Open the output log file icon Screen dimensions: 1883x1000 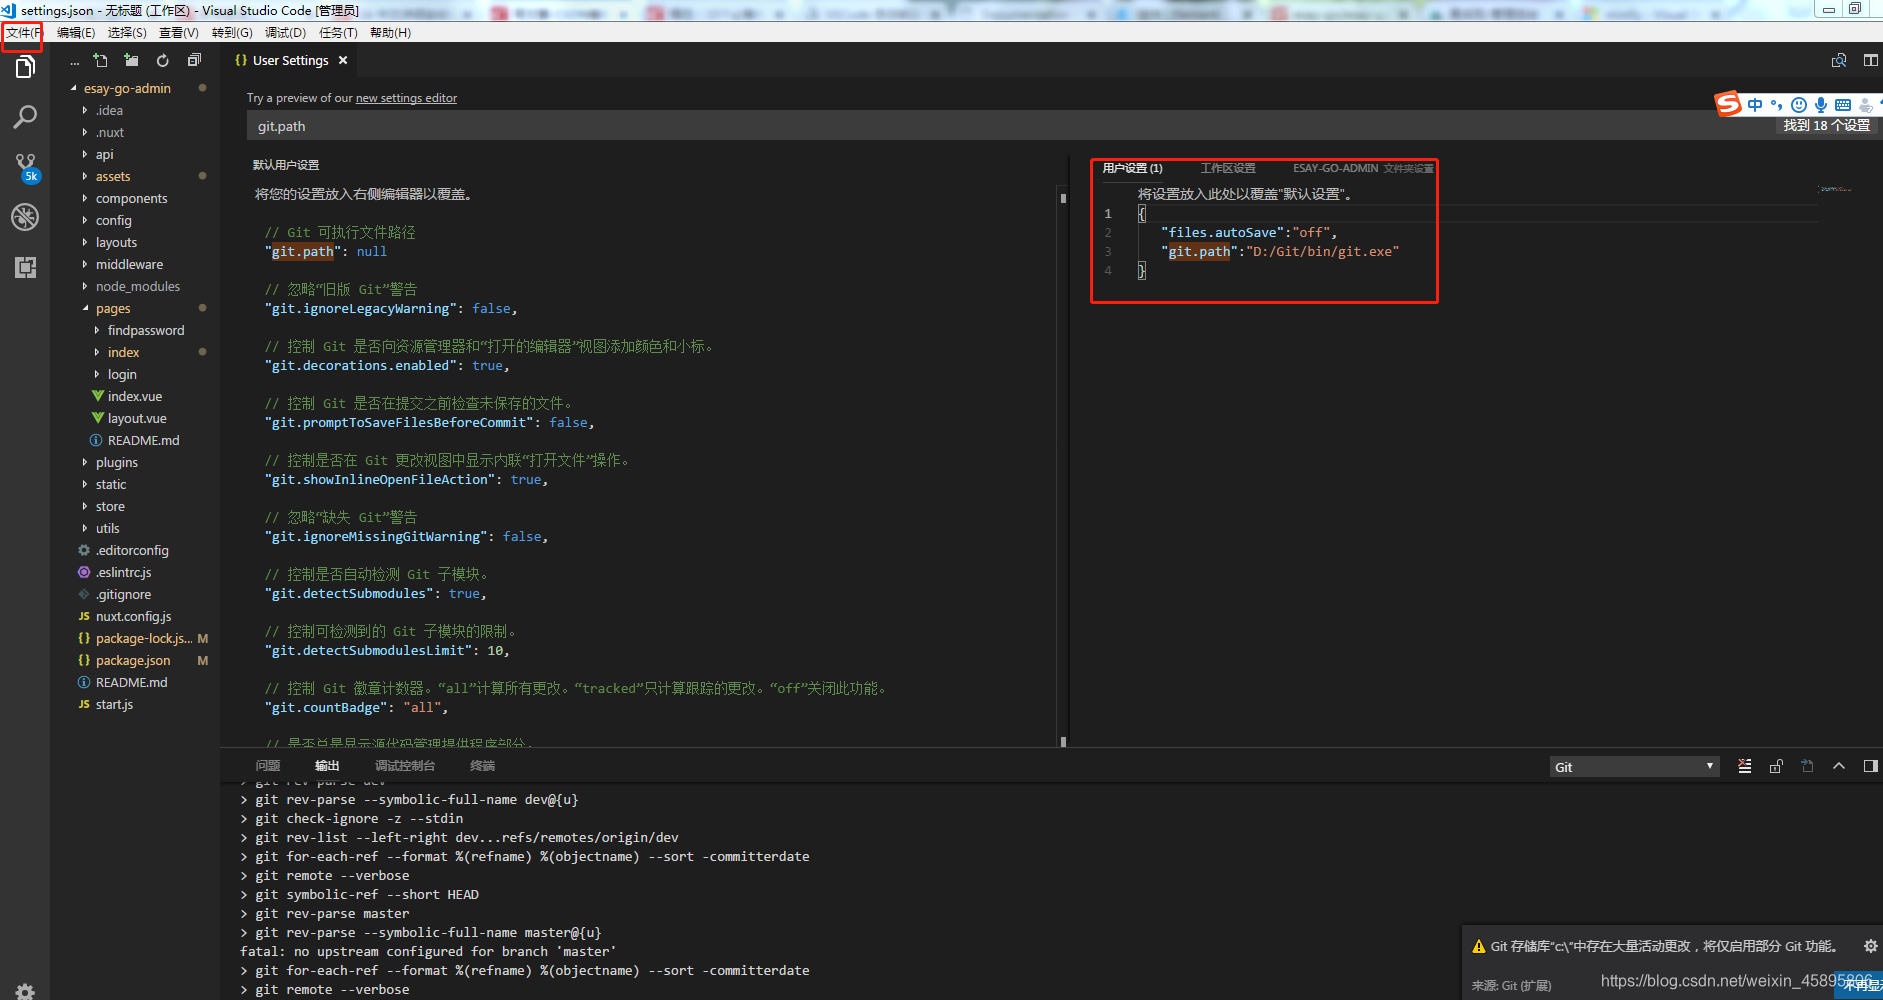click(x=1807, y=766)
